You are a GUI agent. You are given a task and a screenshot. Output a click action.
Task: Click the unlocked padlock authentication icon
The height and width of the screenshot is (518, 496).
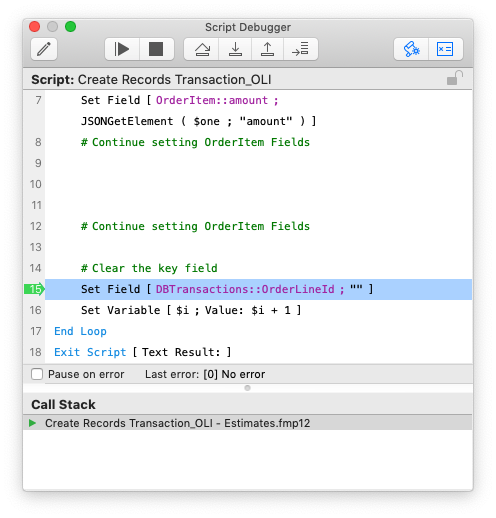(455, 78)
